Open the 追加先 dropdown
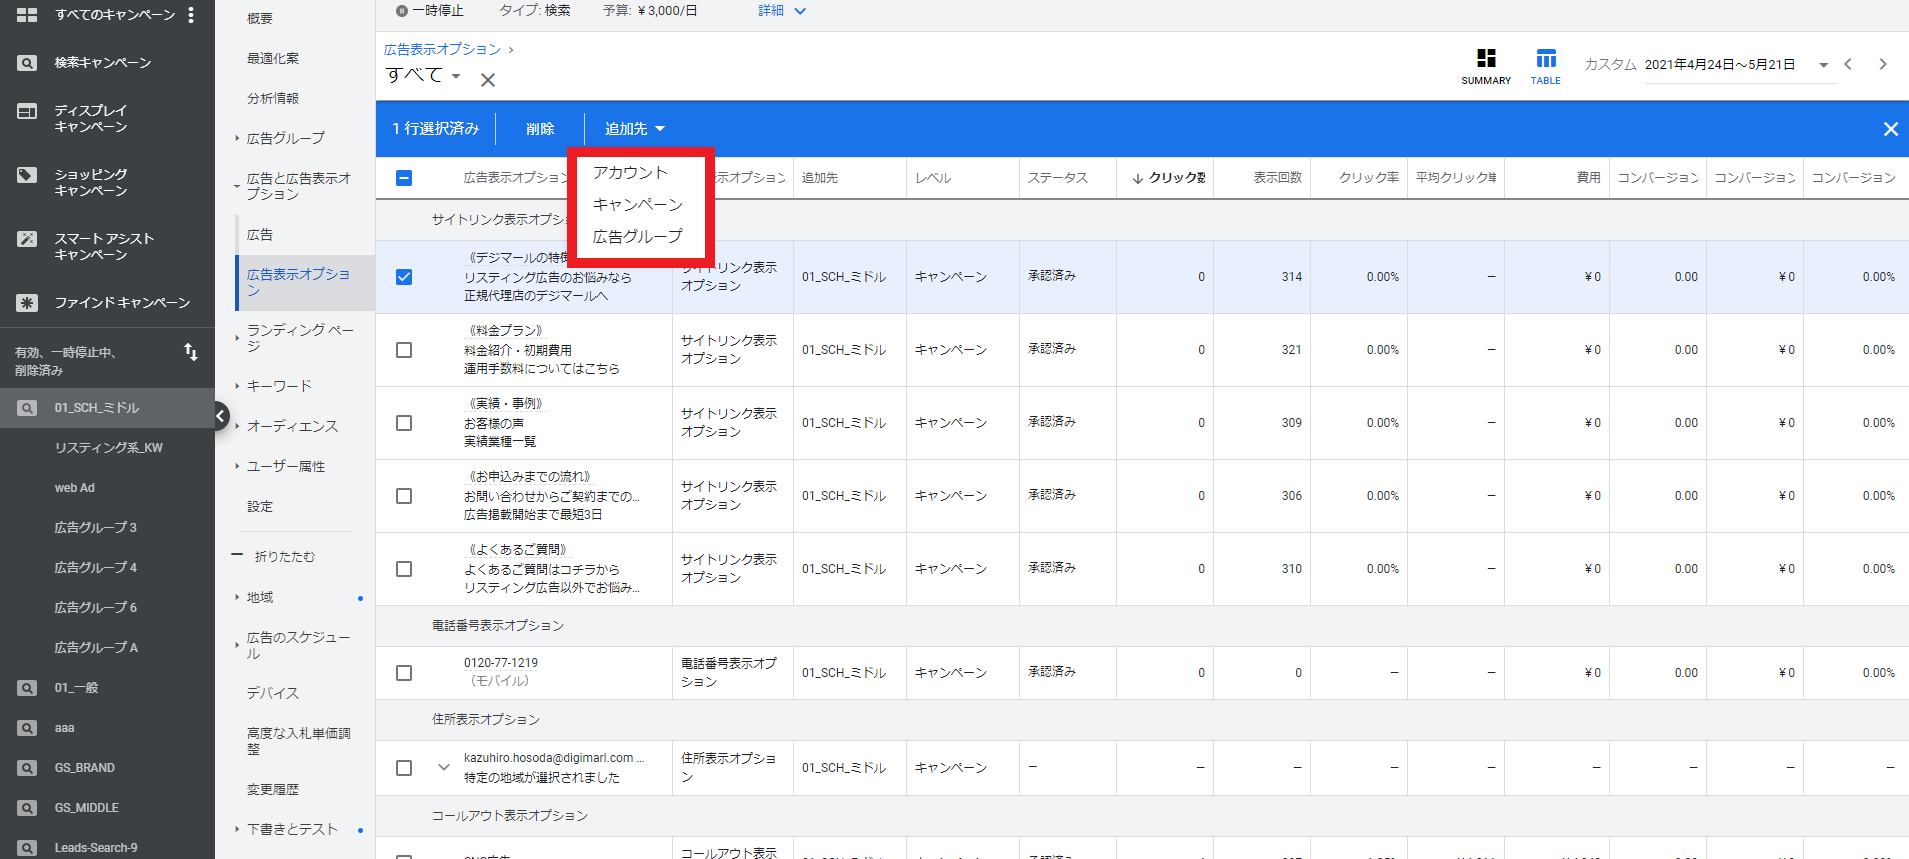1909x859 pixels. point(634,129)
